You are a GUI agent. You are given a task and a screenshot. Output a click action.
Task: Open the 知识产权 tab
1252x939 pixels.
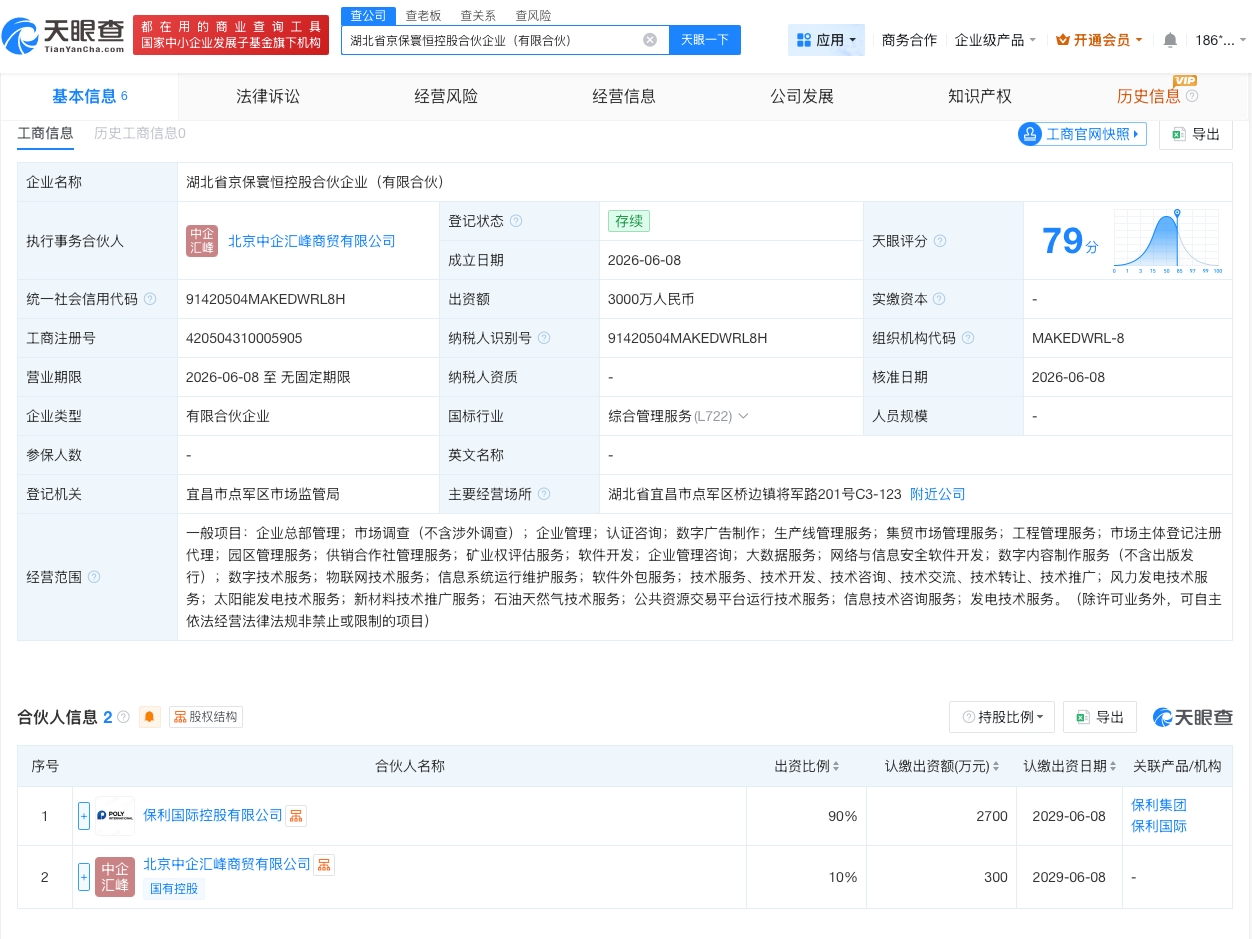[x=980, y=96]
